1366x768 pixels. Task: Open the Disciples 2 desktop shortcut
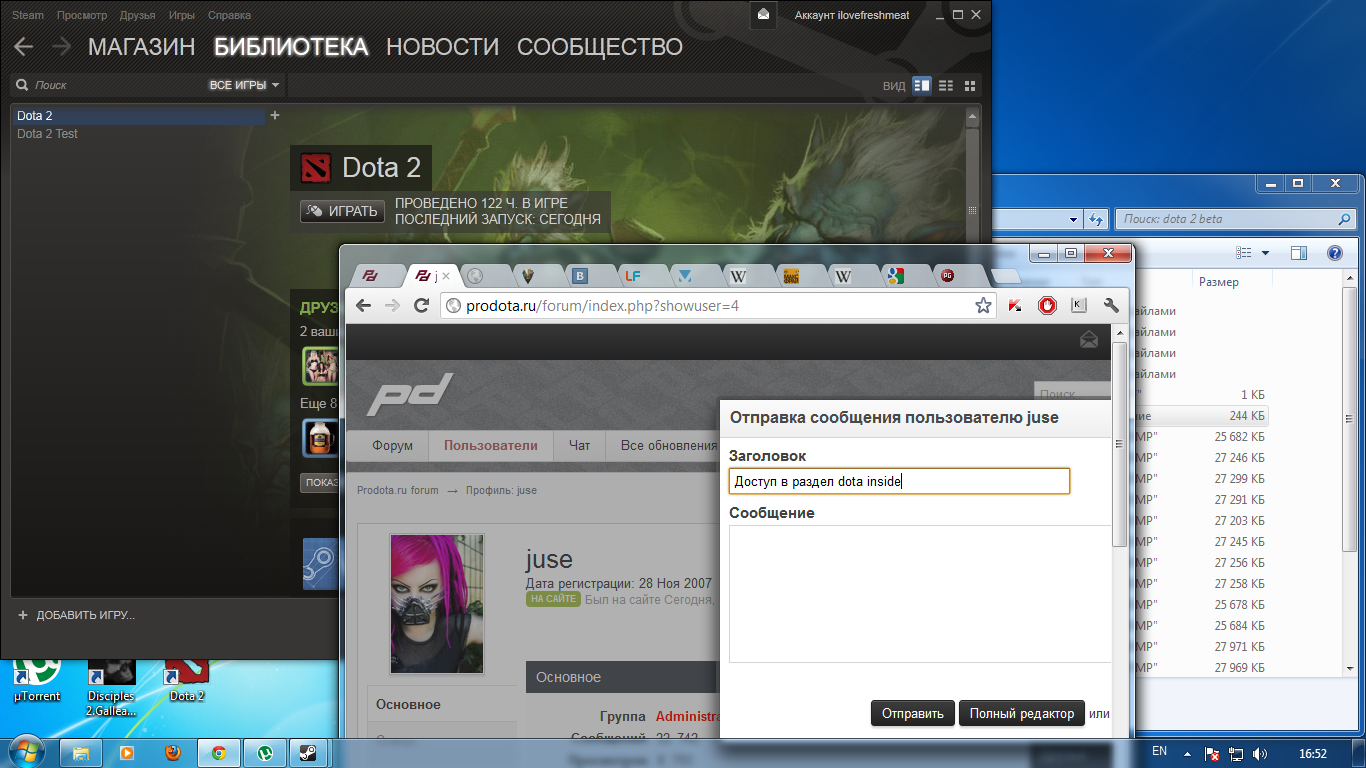[111, 684]
